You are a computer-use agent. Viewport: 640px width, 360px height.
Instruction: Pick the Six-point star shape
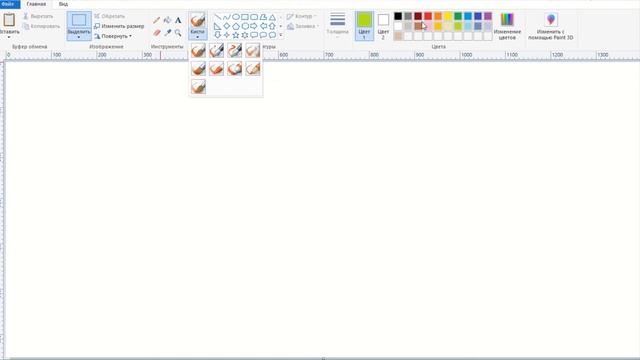point(245,35)
